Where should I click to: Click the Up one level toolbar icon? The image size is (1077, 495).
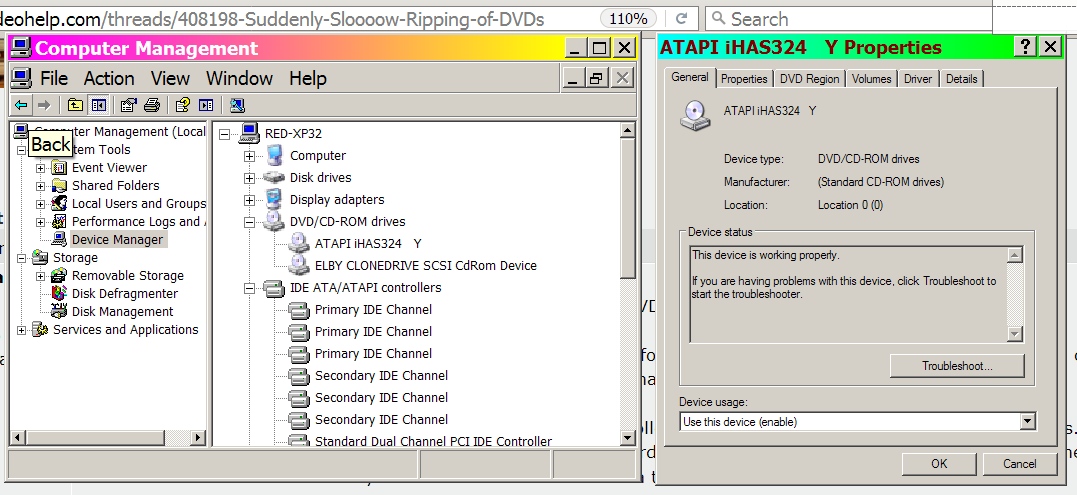click(x=75, y=105)
